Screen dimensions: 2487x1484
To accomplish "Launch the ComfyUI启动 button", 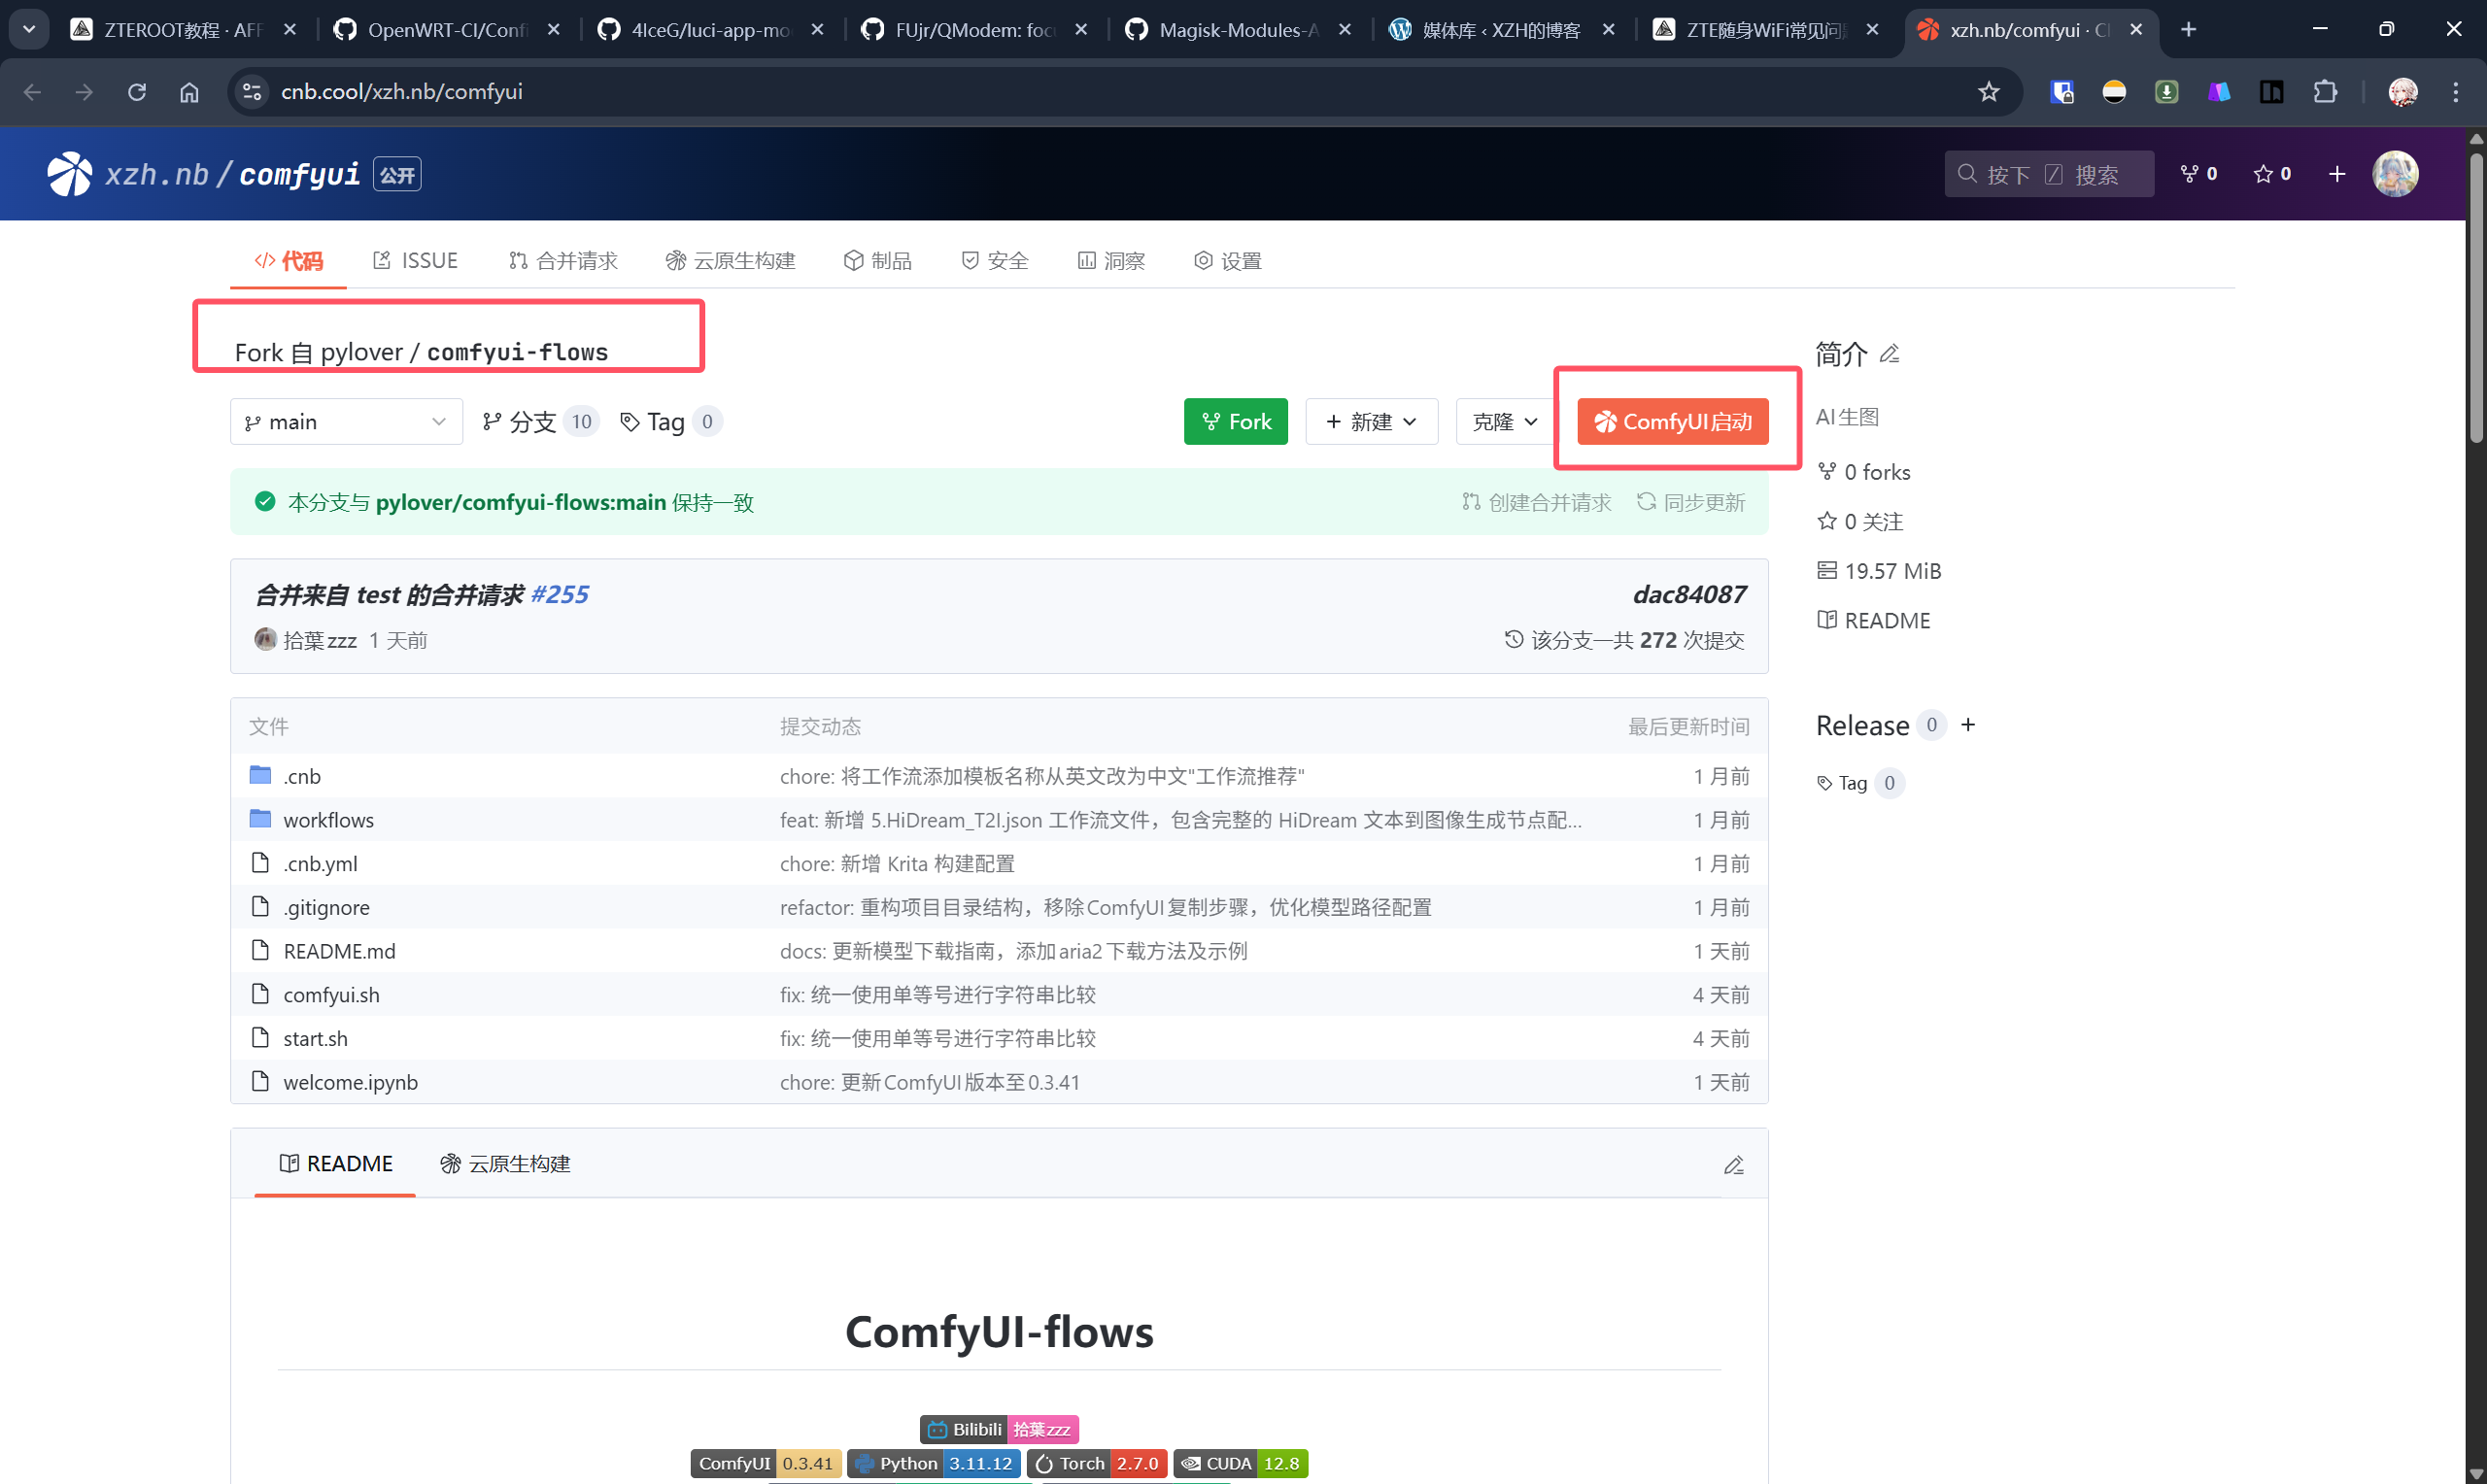I will pos(1673,422).
